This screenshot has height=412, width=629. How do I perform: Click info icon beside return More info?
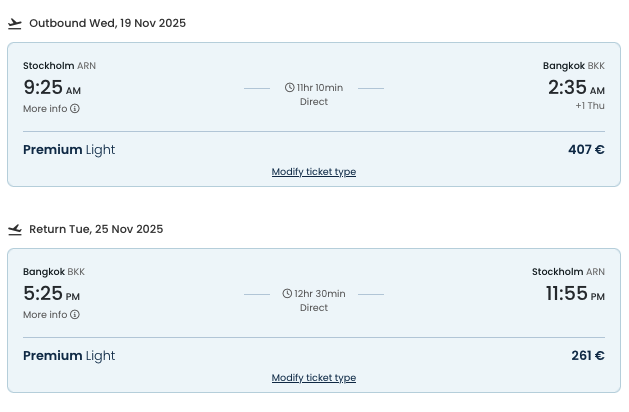coord(75,315)
